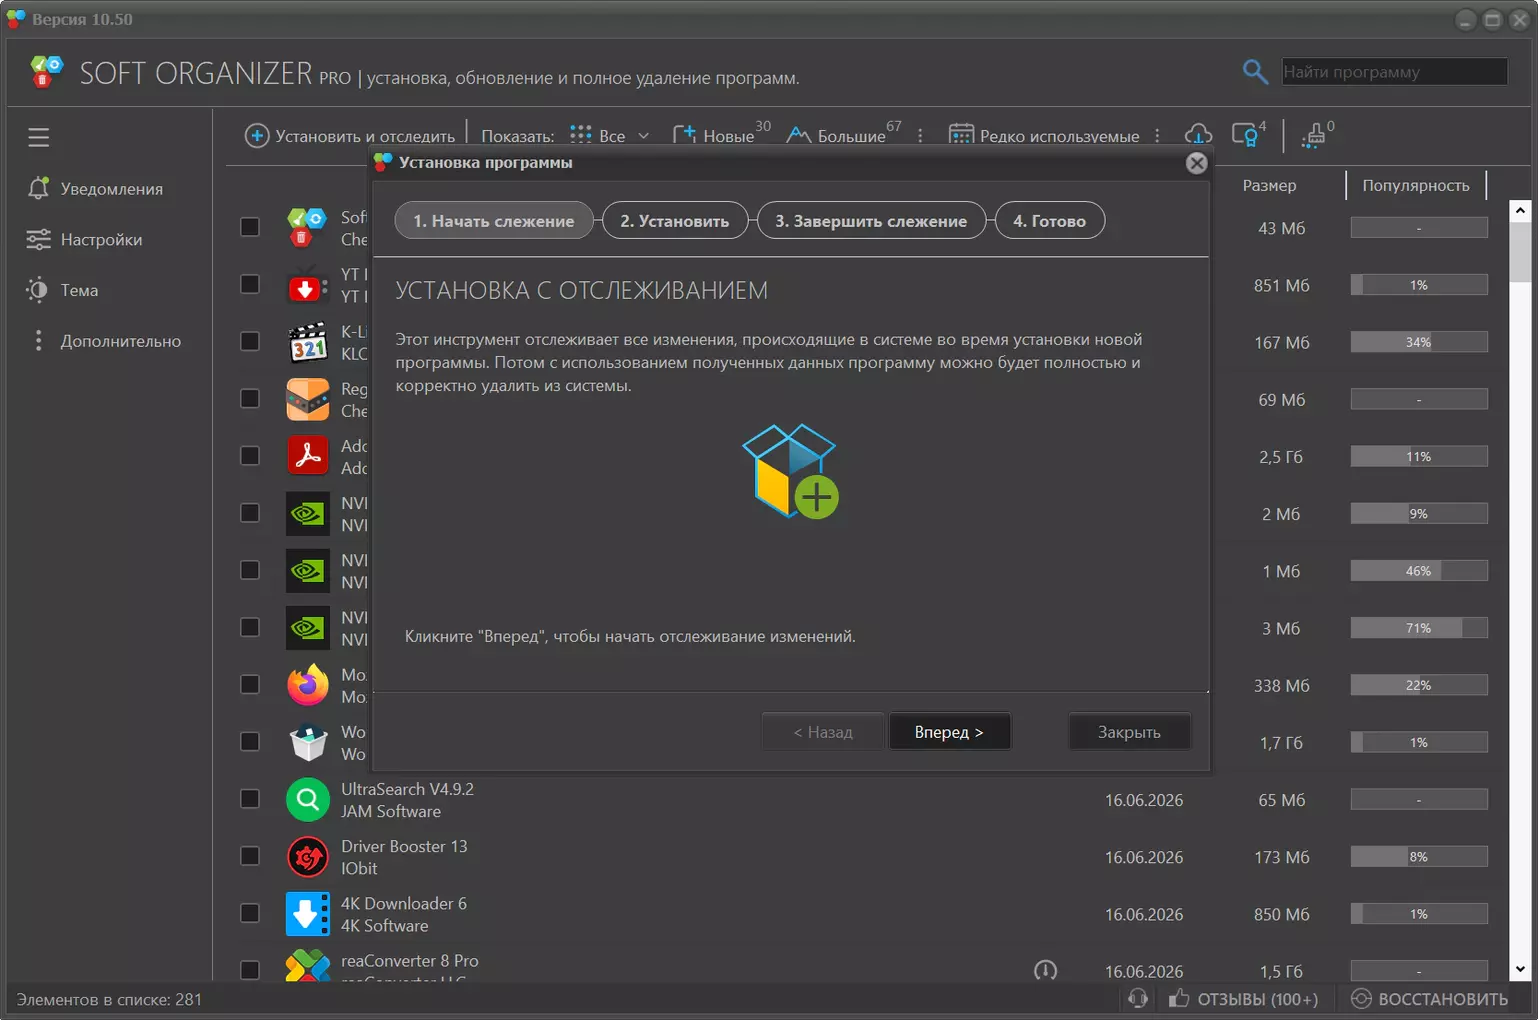Check the Driver Booster 13 checkbox
The height and width of the screenshot is (1020, 1538).
pyautogui.click(x=250, y=856)
